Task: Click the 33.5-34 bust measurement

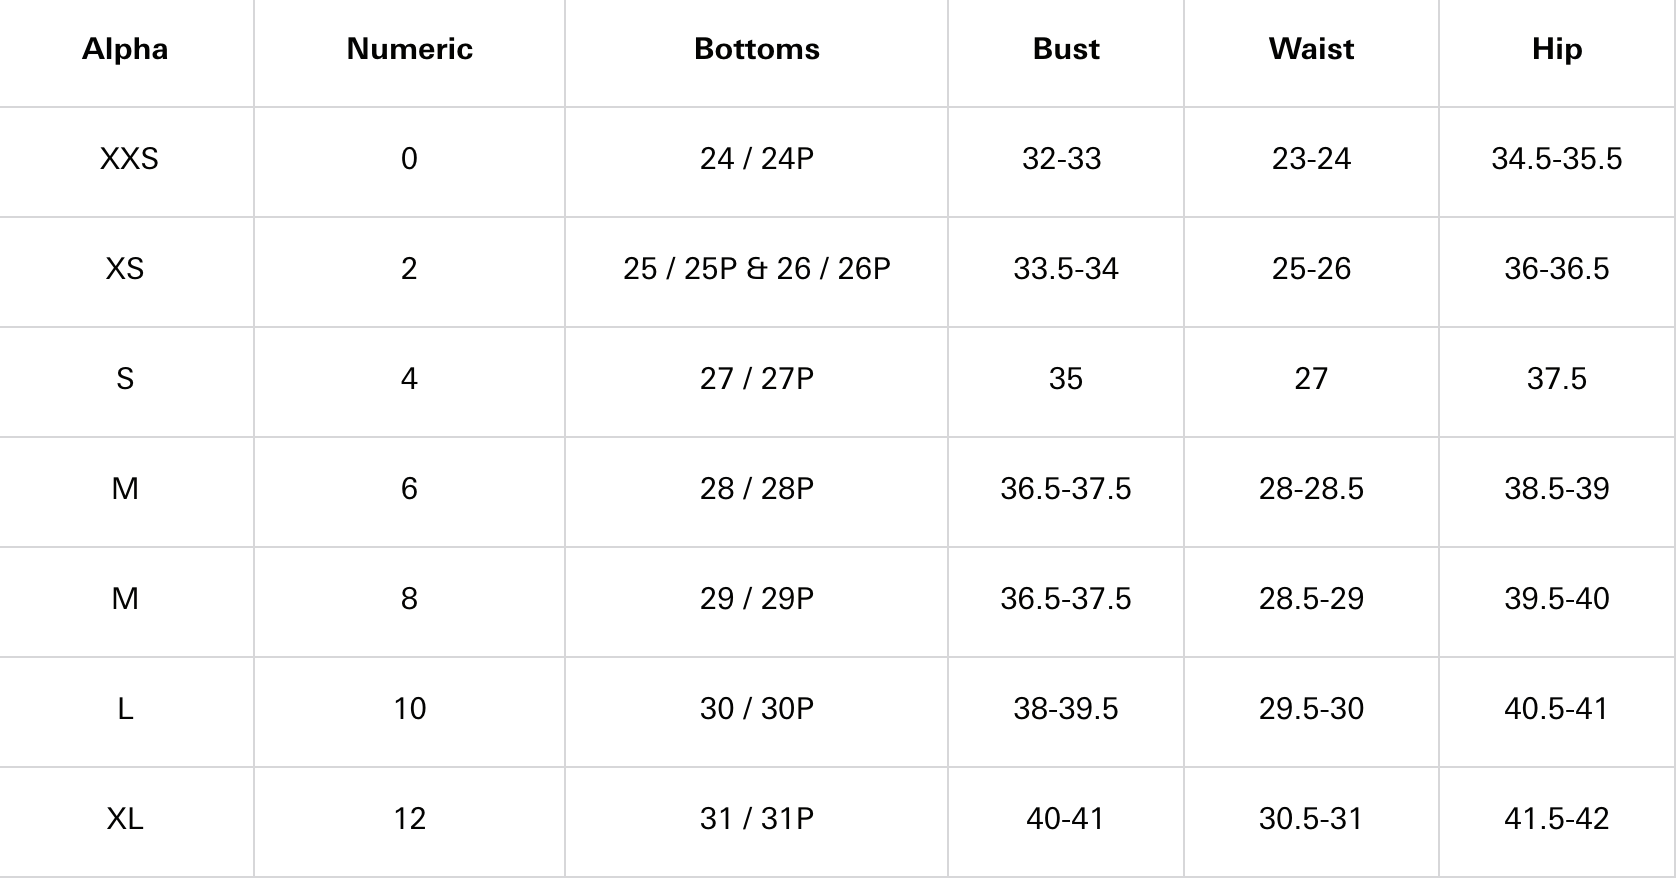Action: (1066, 269)
